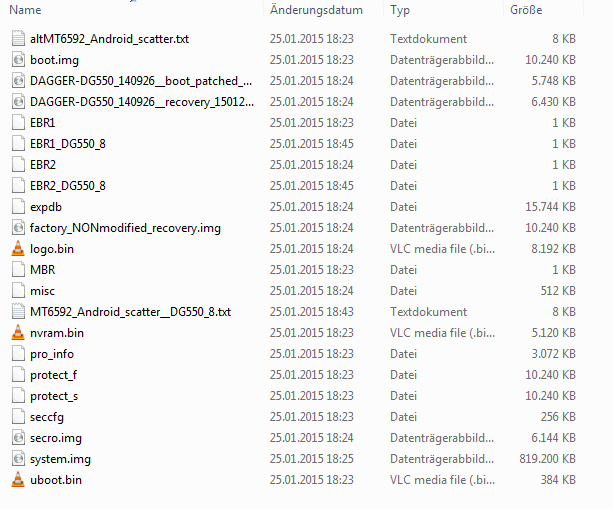Select file name MBR
This screenshot has height=509, width=613.
[43, 270]
